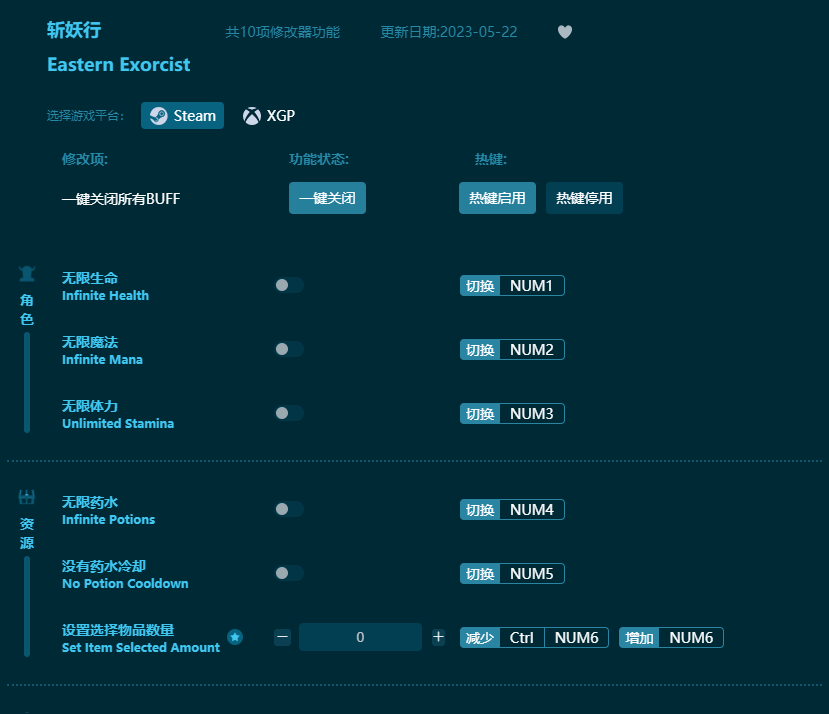The image size is (829, 714).
Task: Click the character icon beside 角色 section
Action: [27, 272]
